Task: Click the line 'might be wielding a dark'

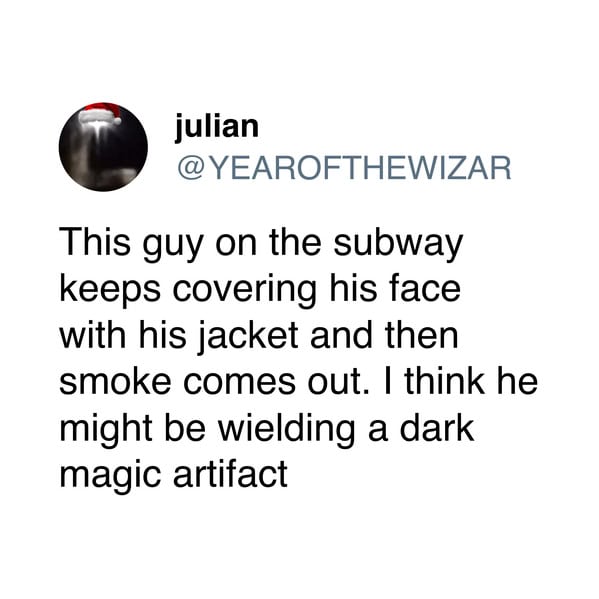Action: tap(267, 429)
